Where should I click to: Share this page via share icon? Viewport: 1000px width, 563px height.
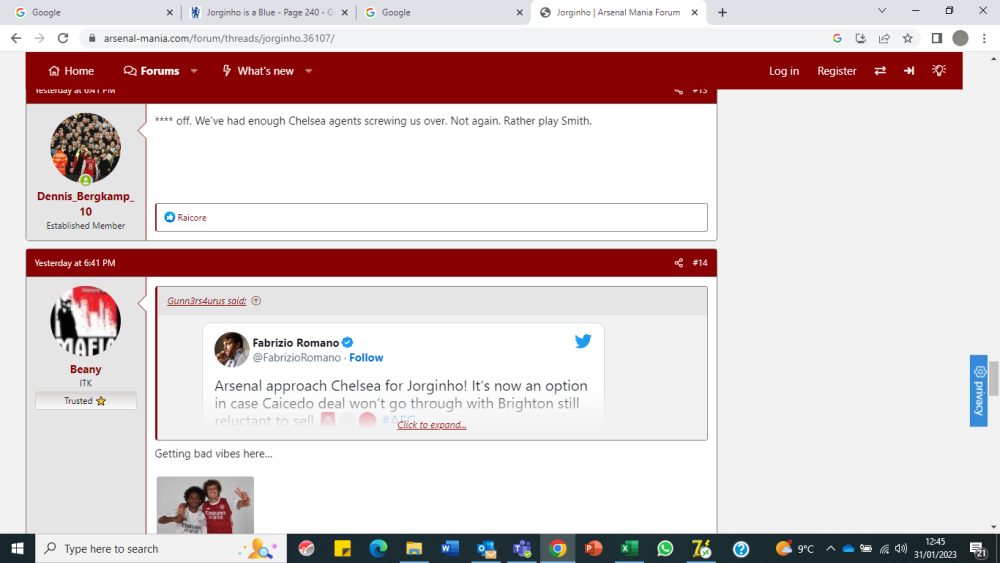[x=884, y=38]
